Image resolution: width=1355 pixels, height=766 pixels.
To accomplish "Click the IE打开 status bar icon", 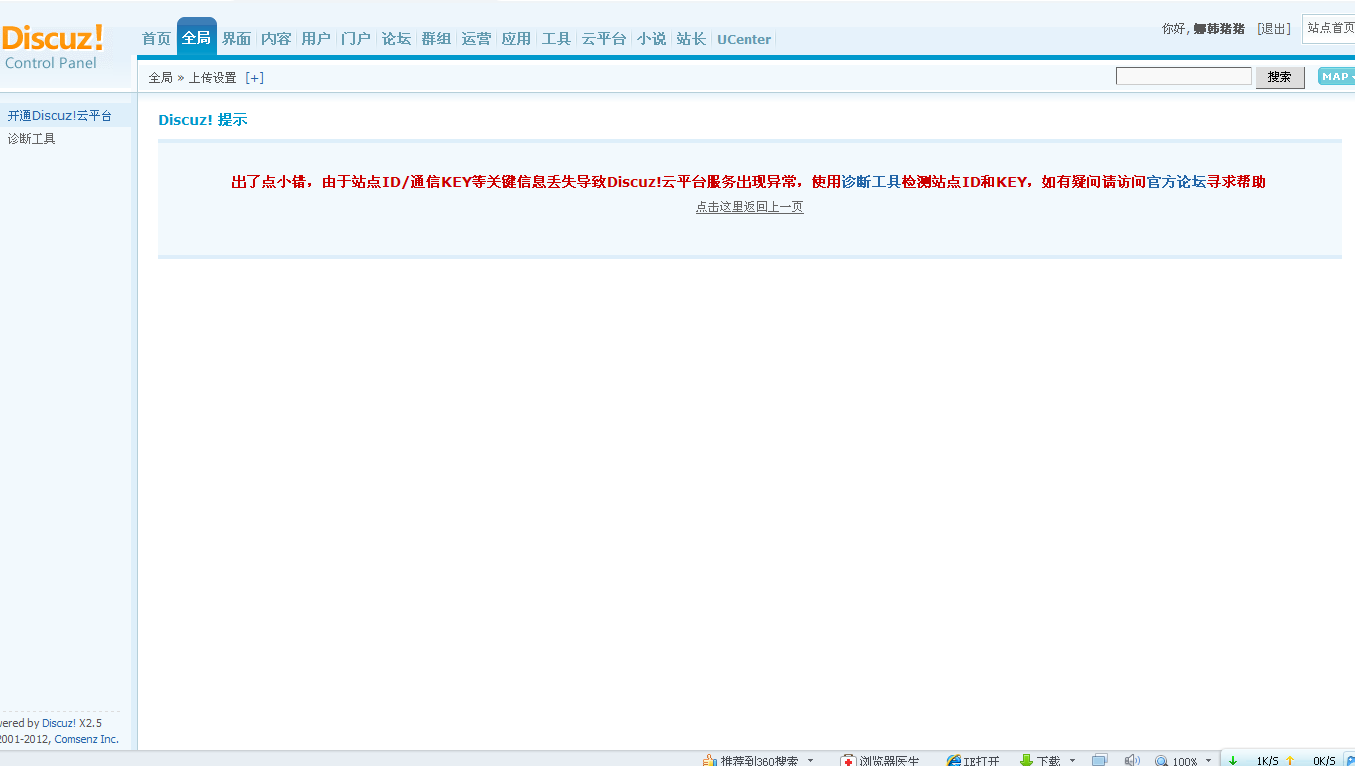I will point(973,761).
